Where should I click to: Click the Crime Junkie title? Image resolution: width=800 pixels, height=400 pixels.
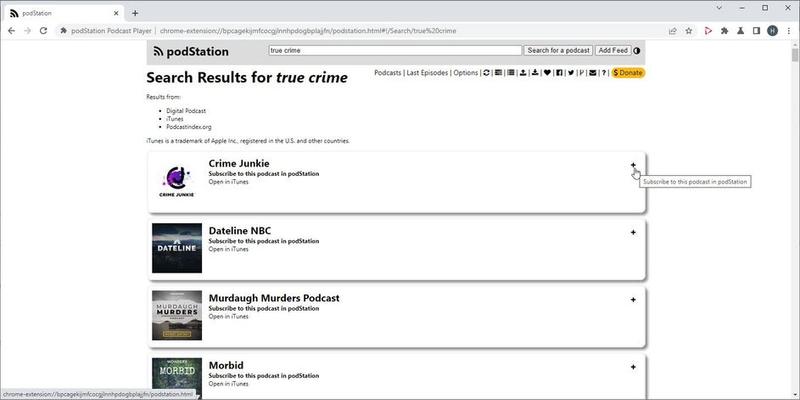pyautogui.click(x=239, y=163)
